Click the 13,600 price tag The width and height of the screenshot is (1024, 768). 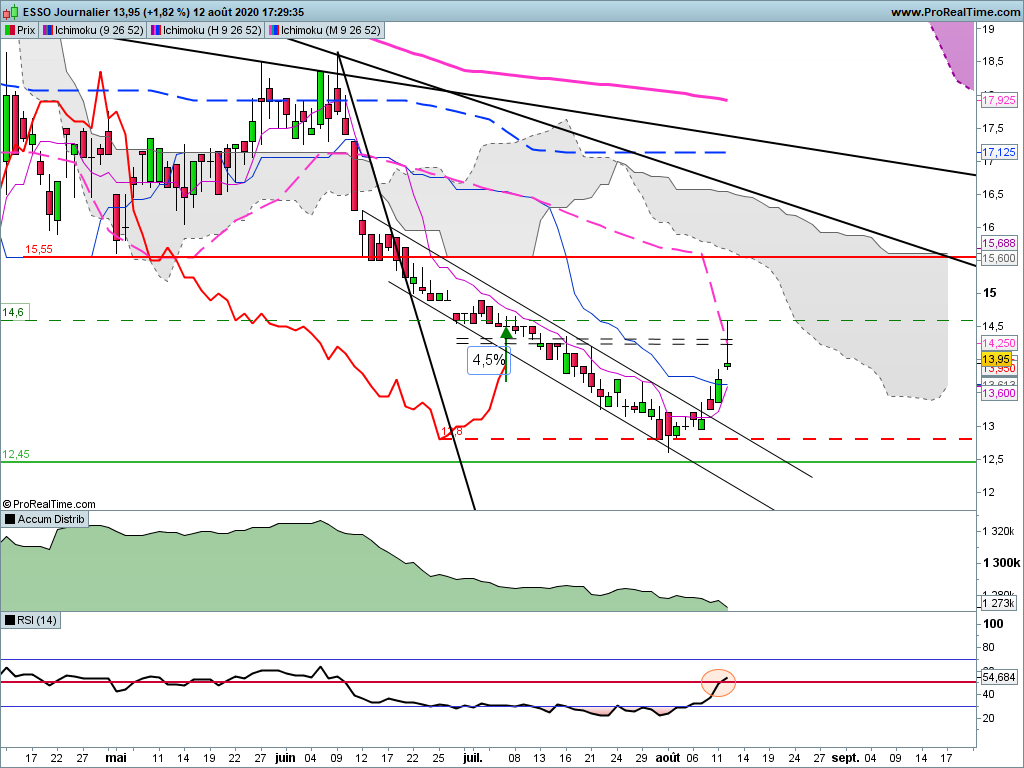[999, 392]
